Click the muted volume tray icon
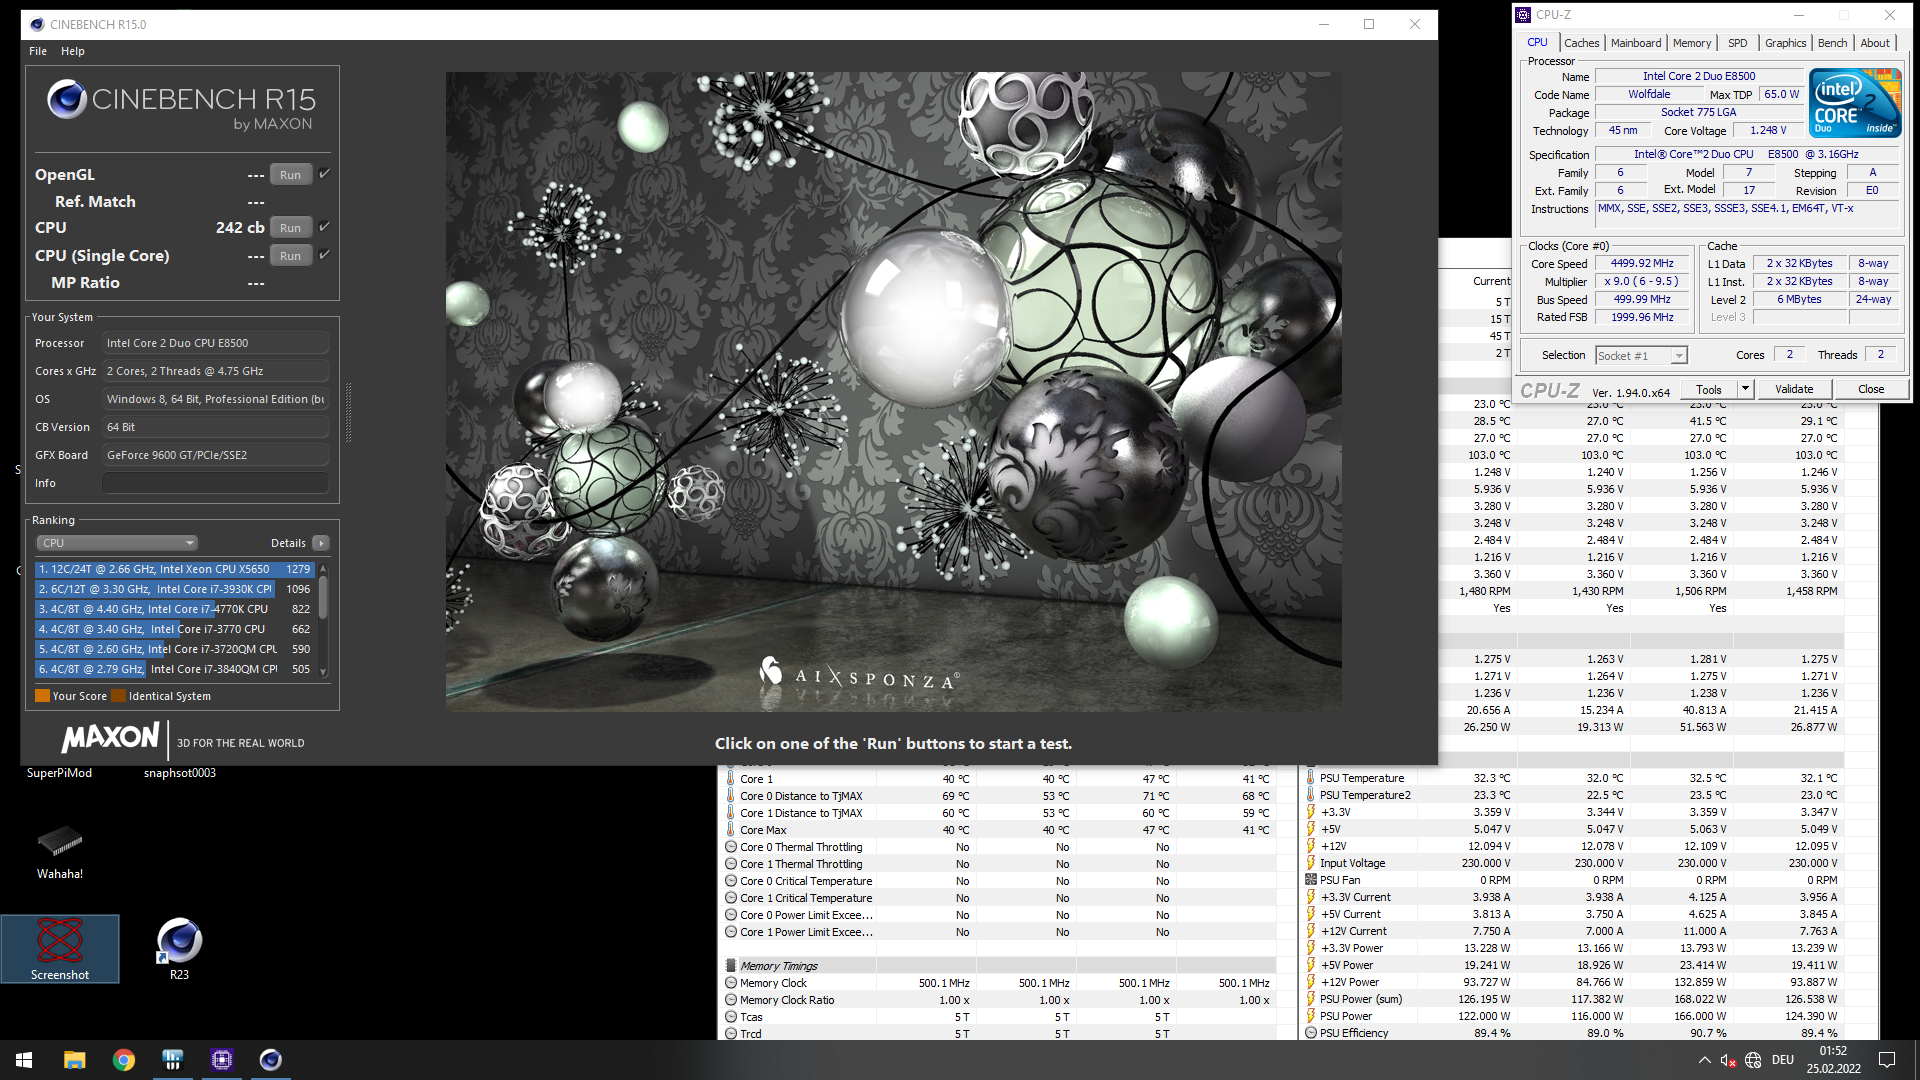Viewport: 1920px width, 1080px height. pyautogui.click(x=1727, y=1060)
